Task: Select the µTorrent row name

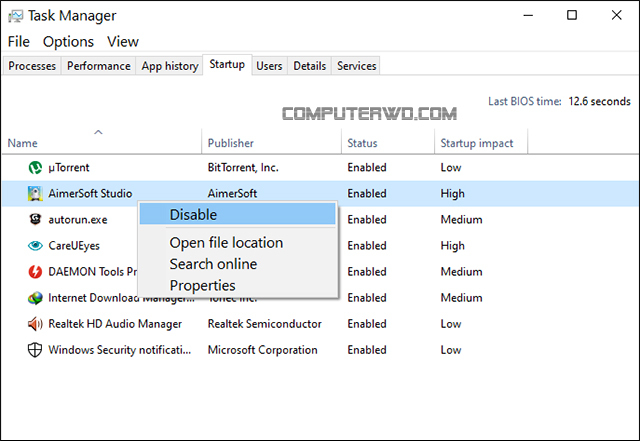Action: (x=69, y=167)
